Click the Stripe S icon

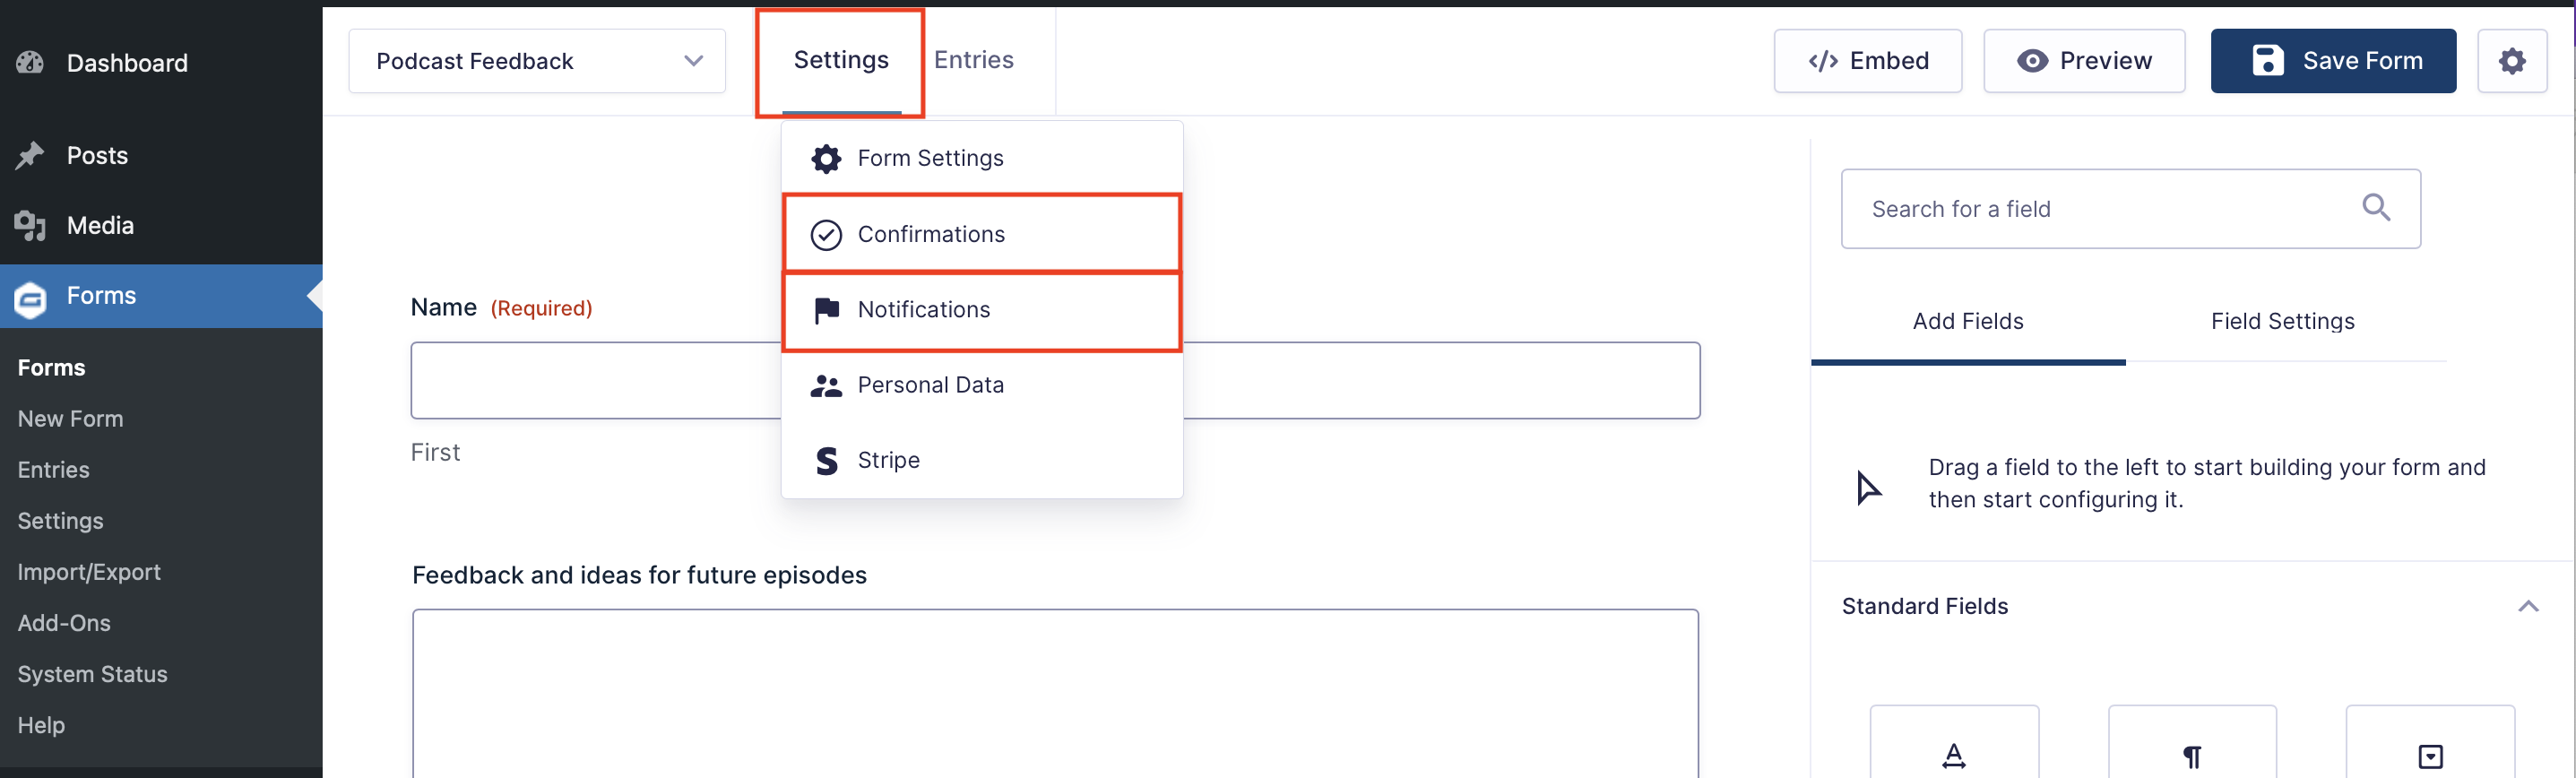click(826, 461)
